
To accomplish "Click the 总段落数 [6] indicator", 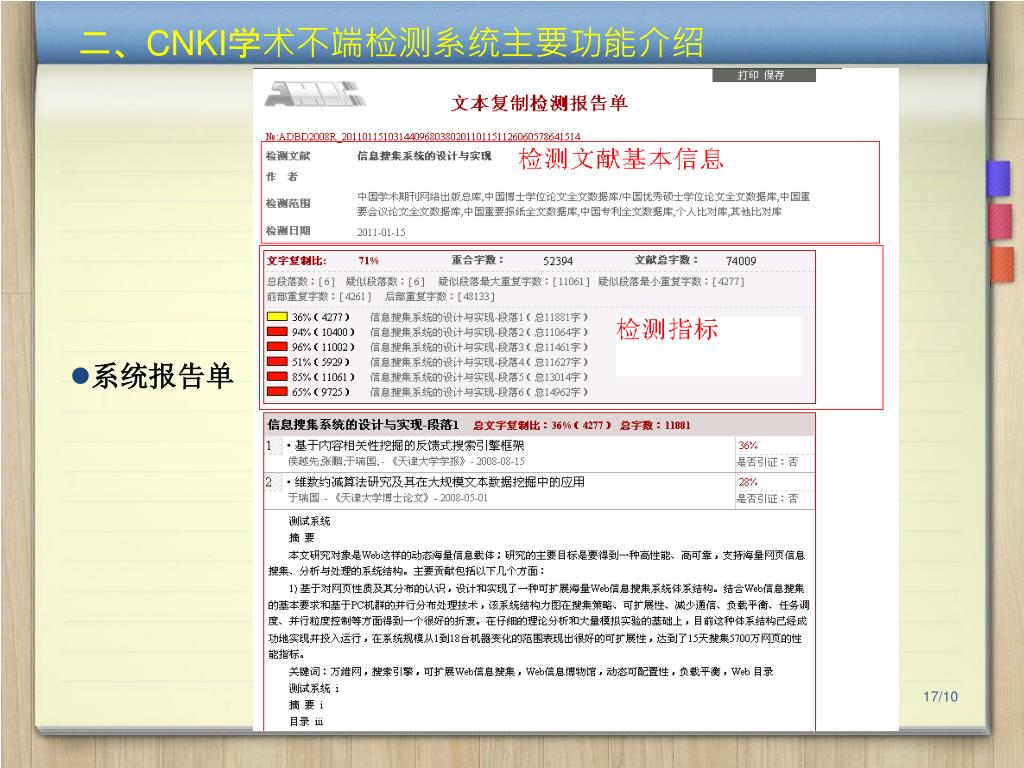I will 300,281.
